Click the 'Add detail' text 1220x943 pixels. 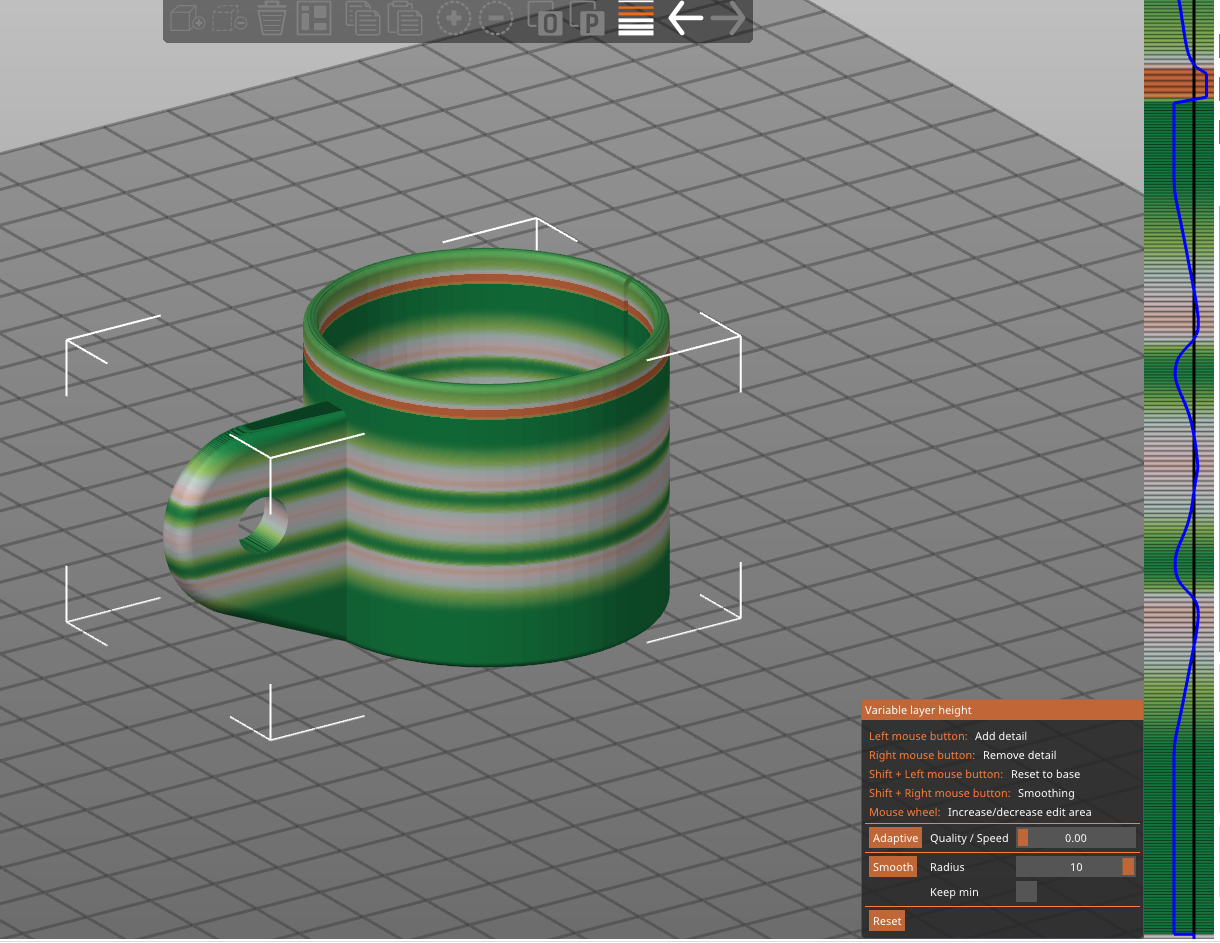click(1001, 736)
